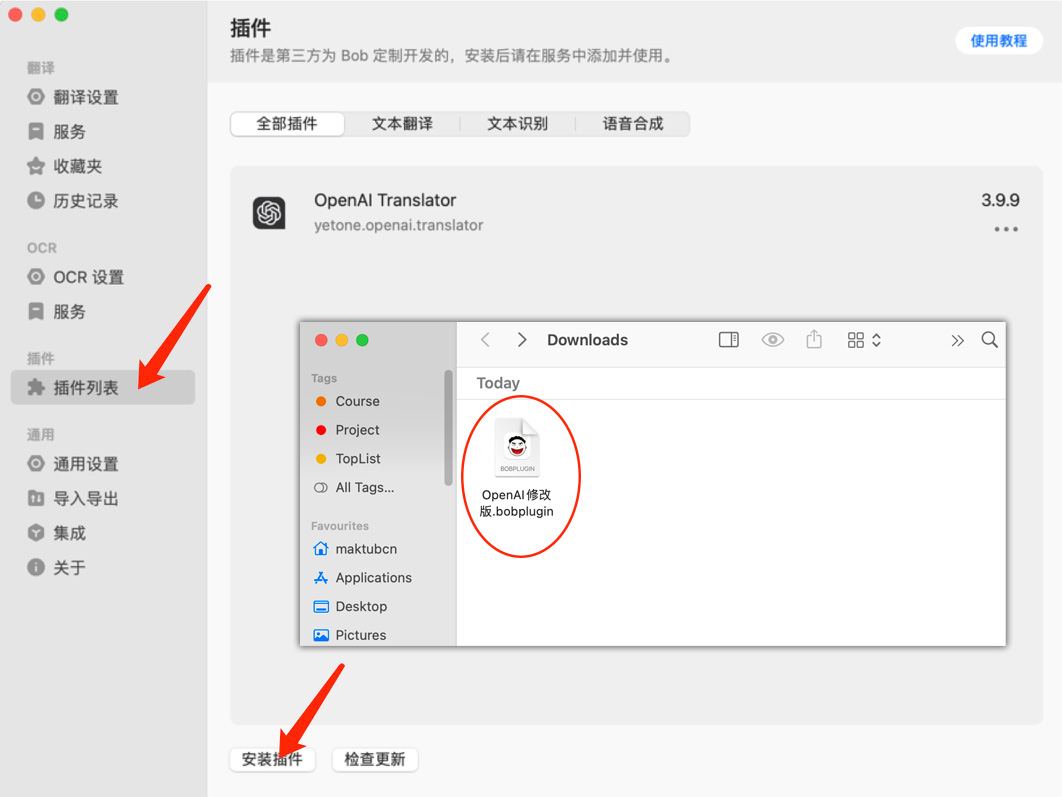
Task: Open 关于 about item
Action: pyautogui.click(x=103, y=567)
